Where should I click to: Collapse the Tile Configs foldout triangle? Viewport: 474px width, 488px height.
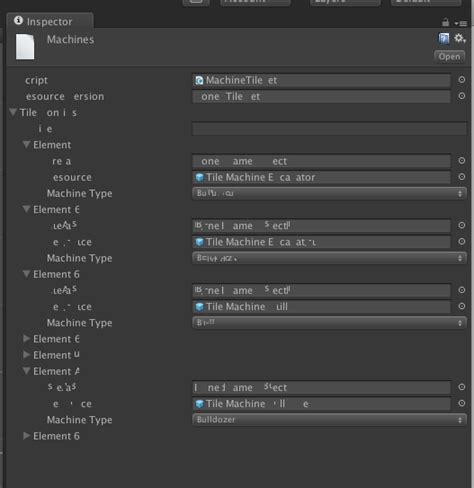point(13,112)
